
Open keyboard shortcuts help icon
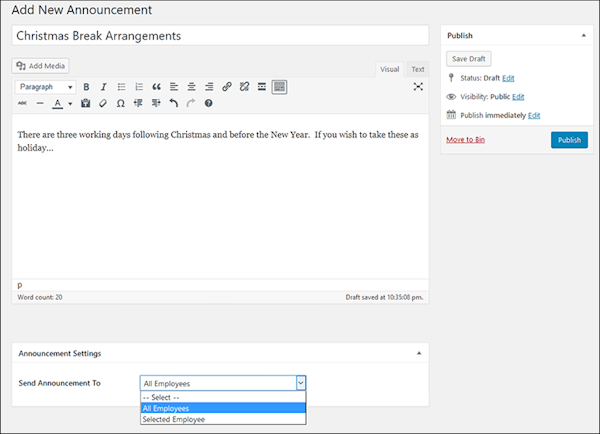(208, 103)
